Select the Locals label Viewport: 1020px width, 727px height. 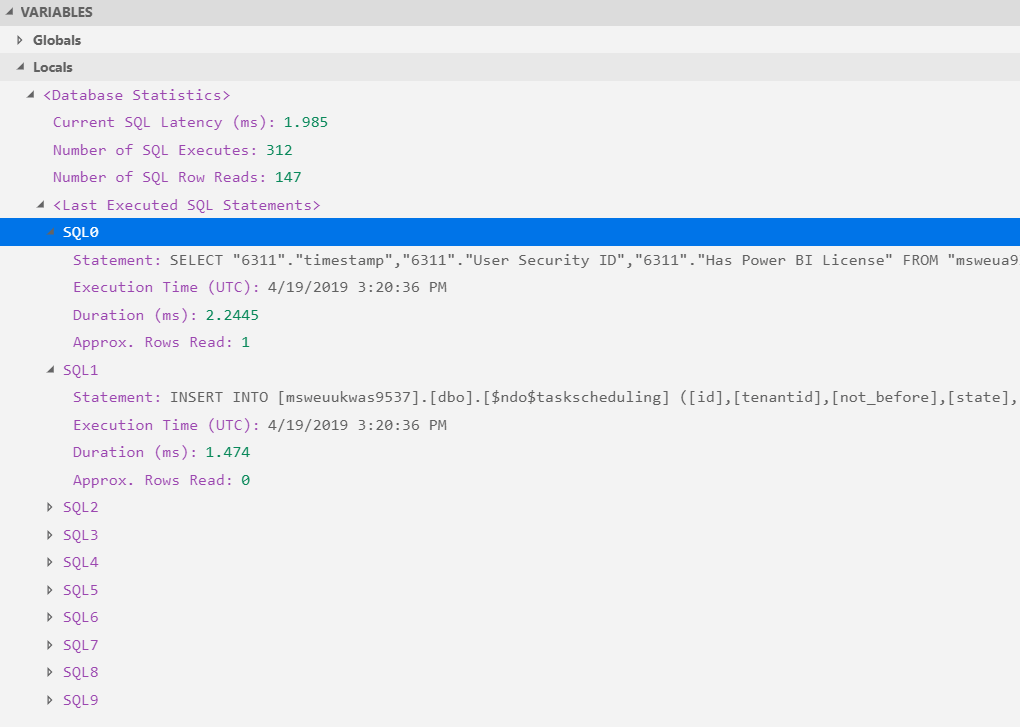pos(53,68)
